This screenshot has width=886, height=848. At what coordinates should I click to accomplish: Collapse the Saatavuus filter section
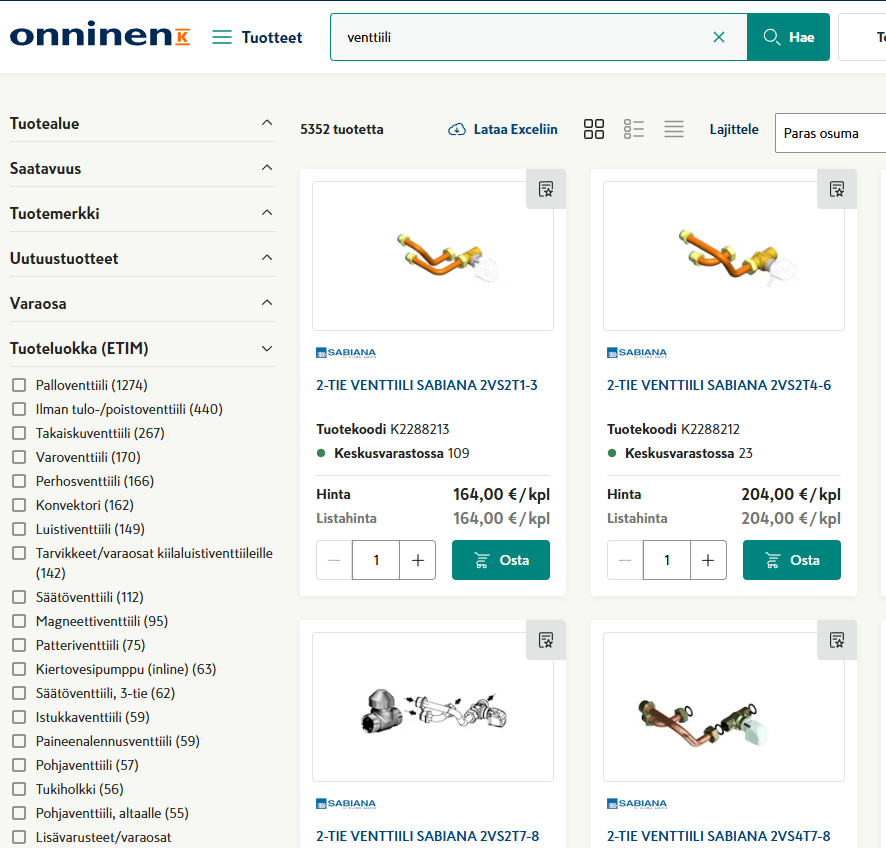[x=142, y=168]
